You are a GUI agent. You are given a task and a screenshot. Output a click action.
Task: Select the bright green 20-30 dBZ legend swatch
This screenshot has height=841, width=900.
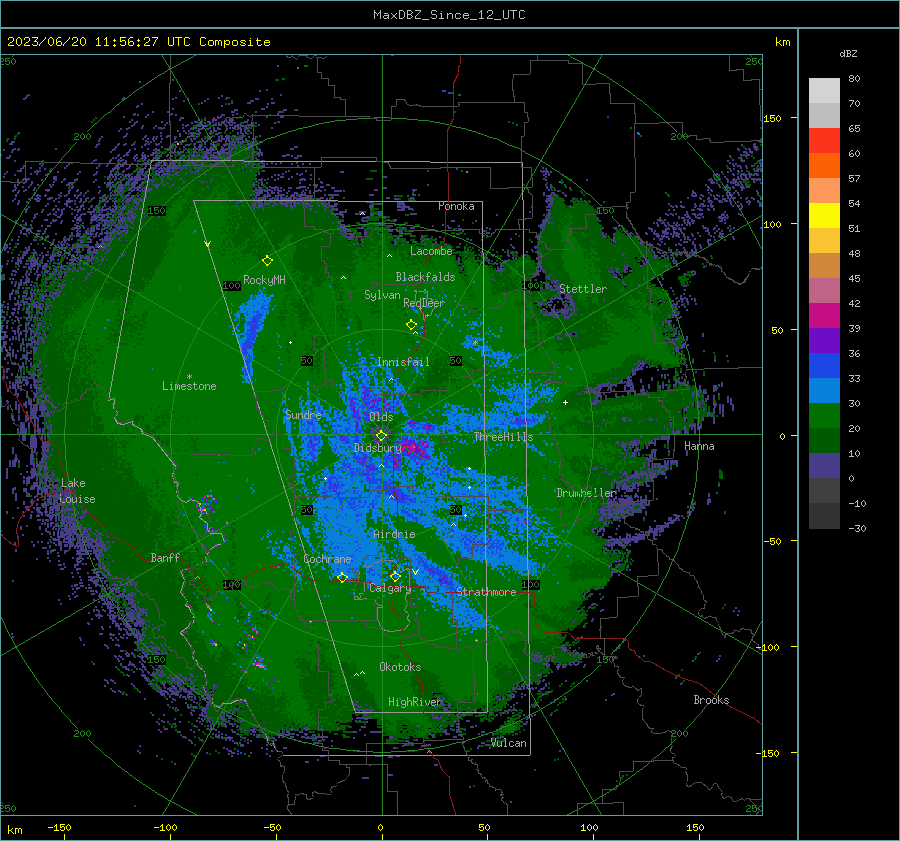coord(824,416)
